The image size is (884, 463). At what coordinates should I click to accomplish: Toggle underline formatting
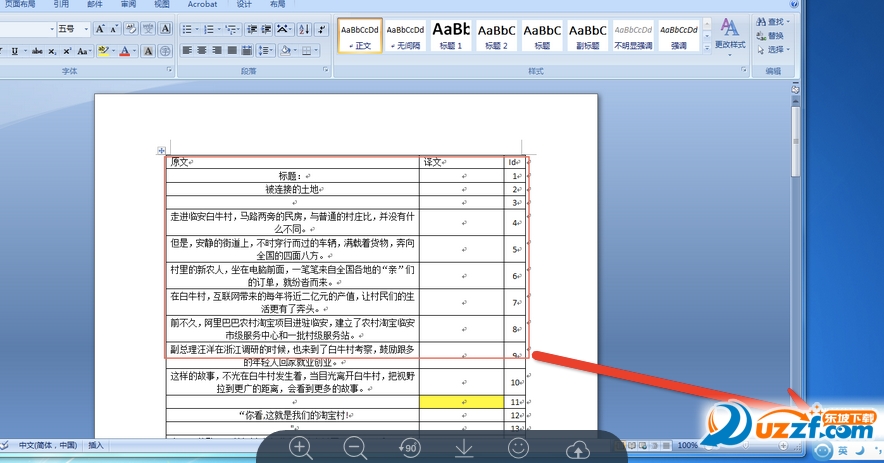[x=15, y=51]
